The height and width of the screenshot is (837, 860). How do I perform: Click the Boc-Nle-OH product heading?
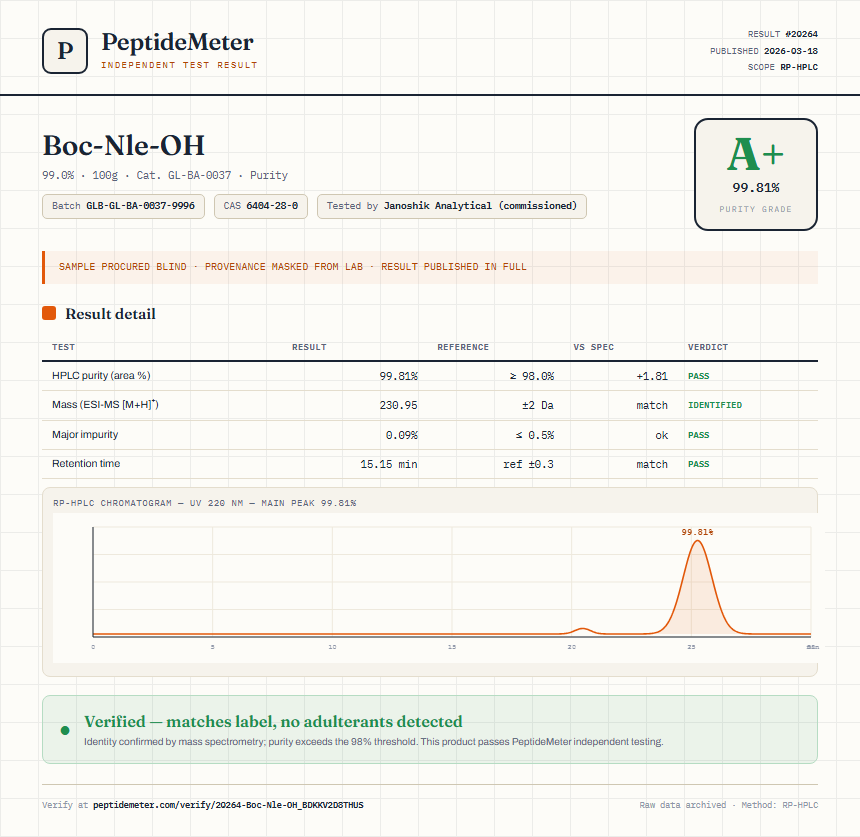click(123, 145)
